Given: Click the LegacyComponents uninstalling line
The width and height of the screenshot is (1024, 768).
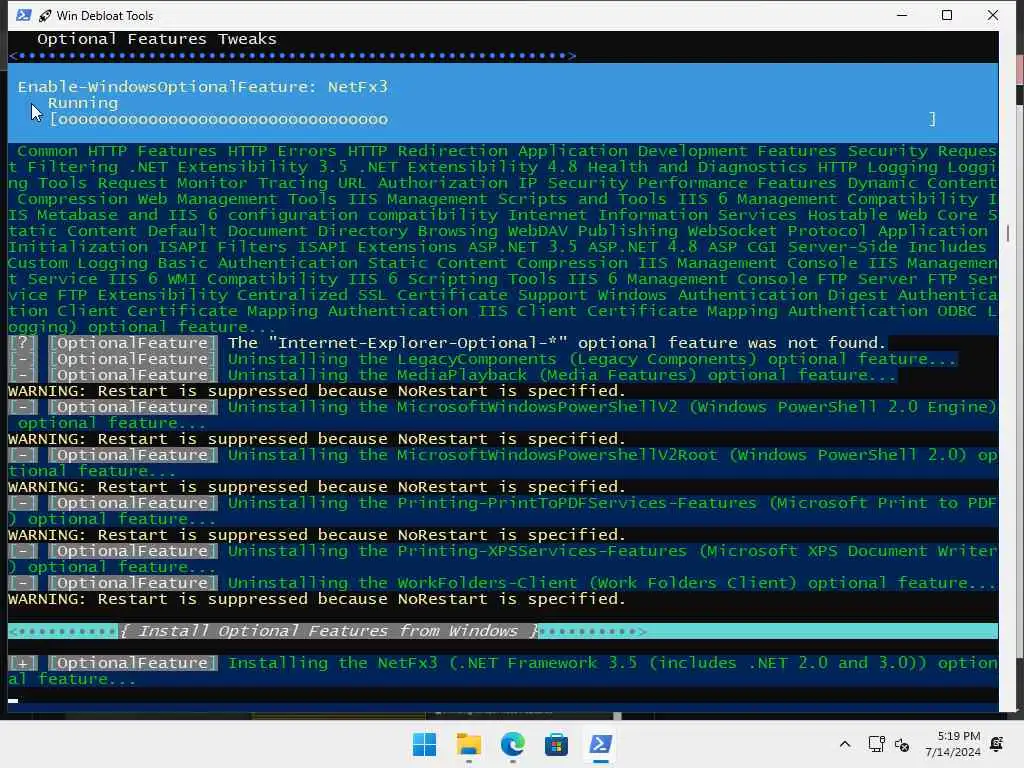Looking at the screenshot, I should click(592, 359).
